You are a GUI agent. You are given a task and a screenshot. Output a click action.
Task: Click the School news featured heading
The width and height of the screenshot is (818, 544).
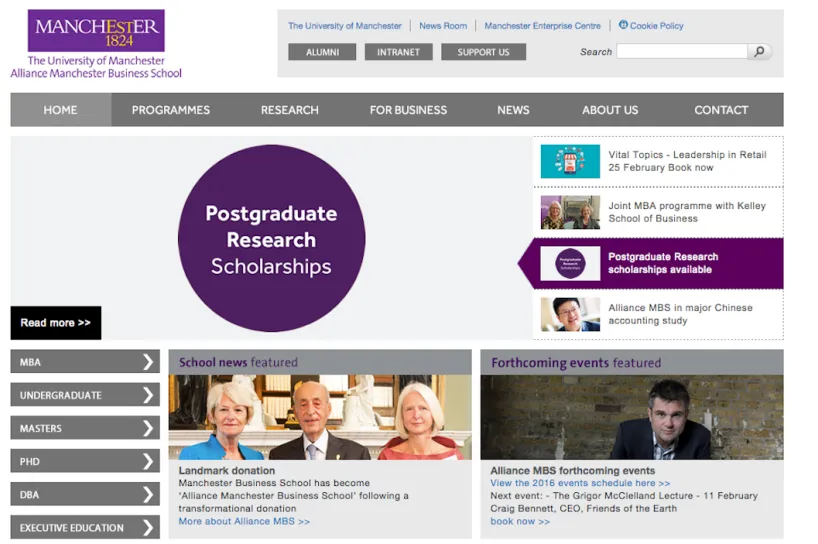tap(238, 362)
